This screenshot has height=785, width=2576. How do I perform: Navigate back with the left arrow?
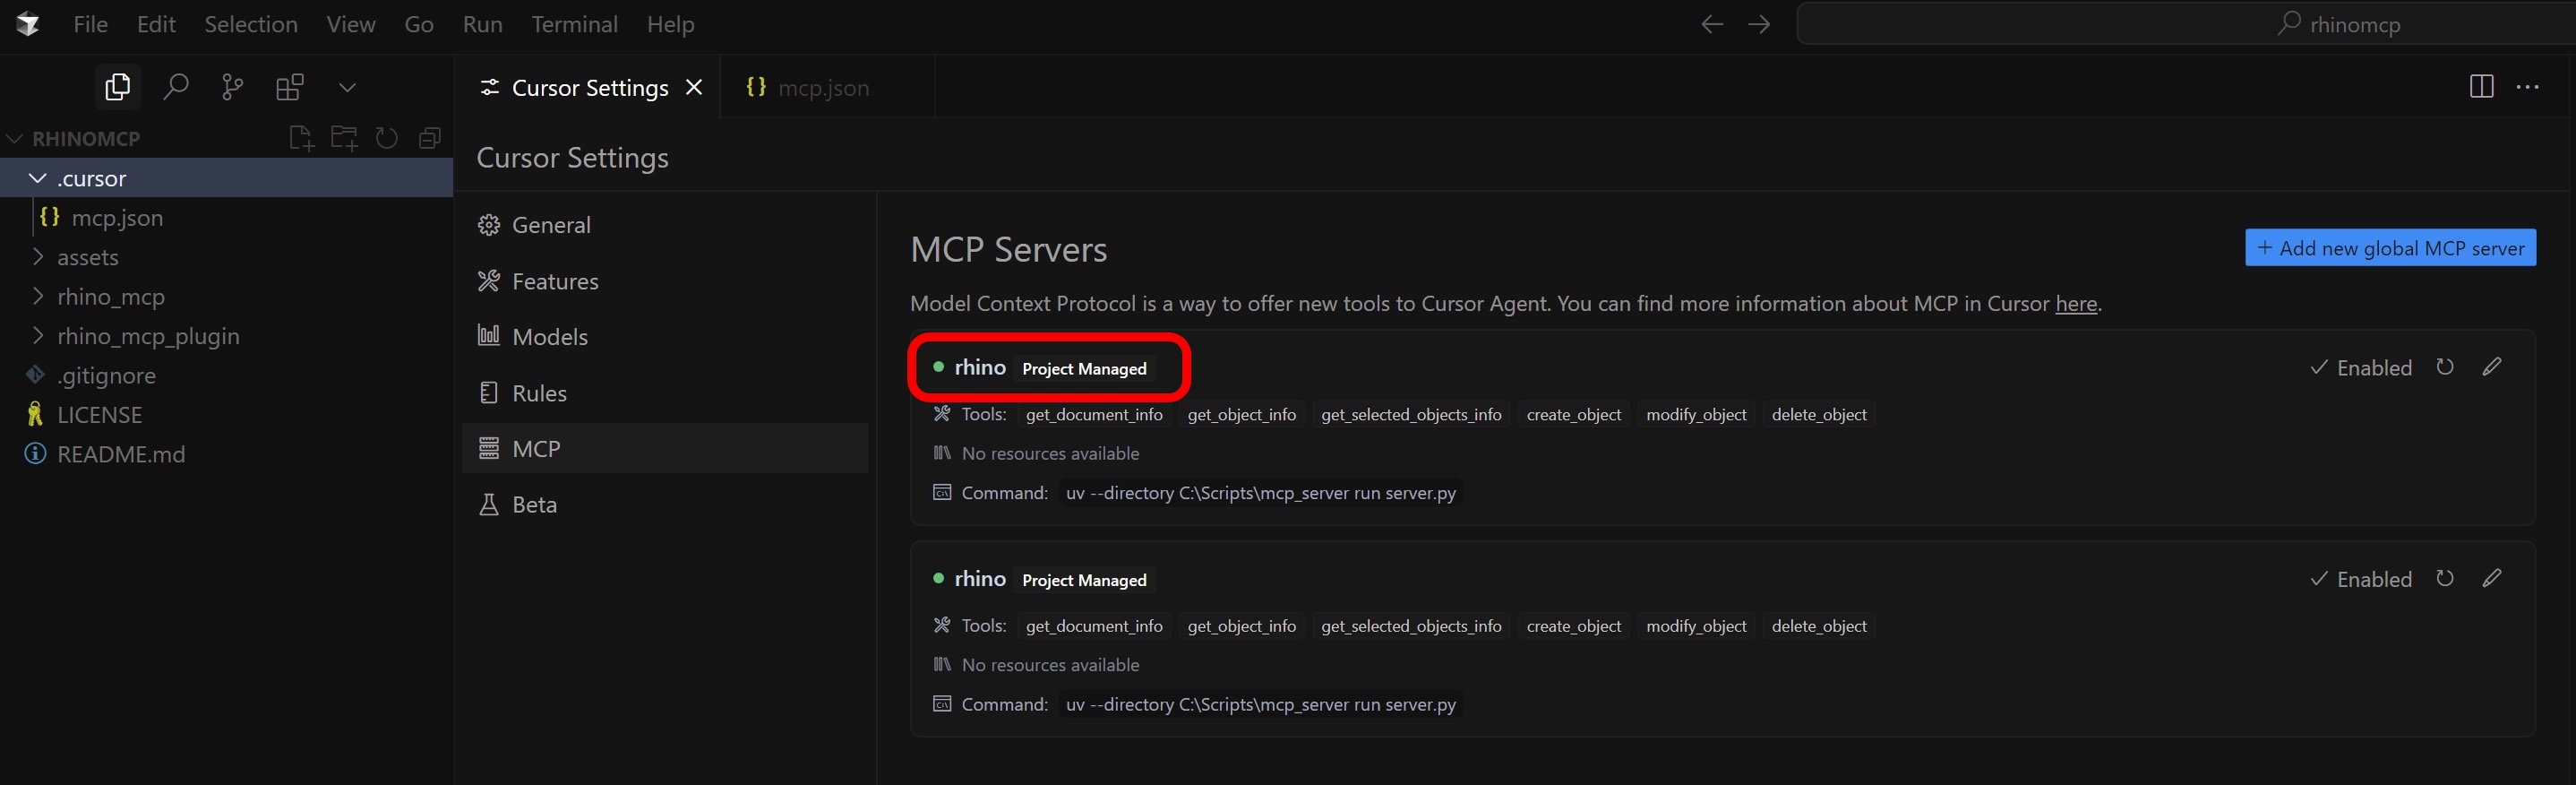point(1711,24)
